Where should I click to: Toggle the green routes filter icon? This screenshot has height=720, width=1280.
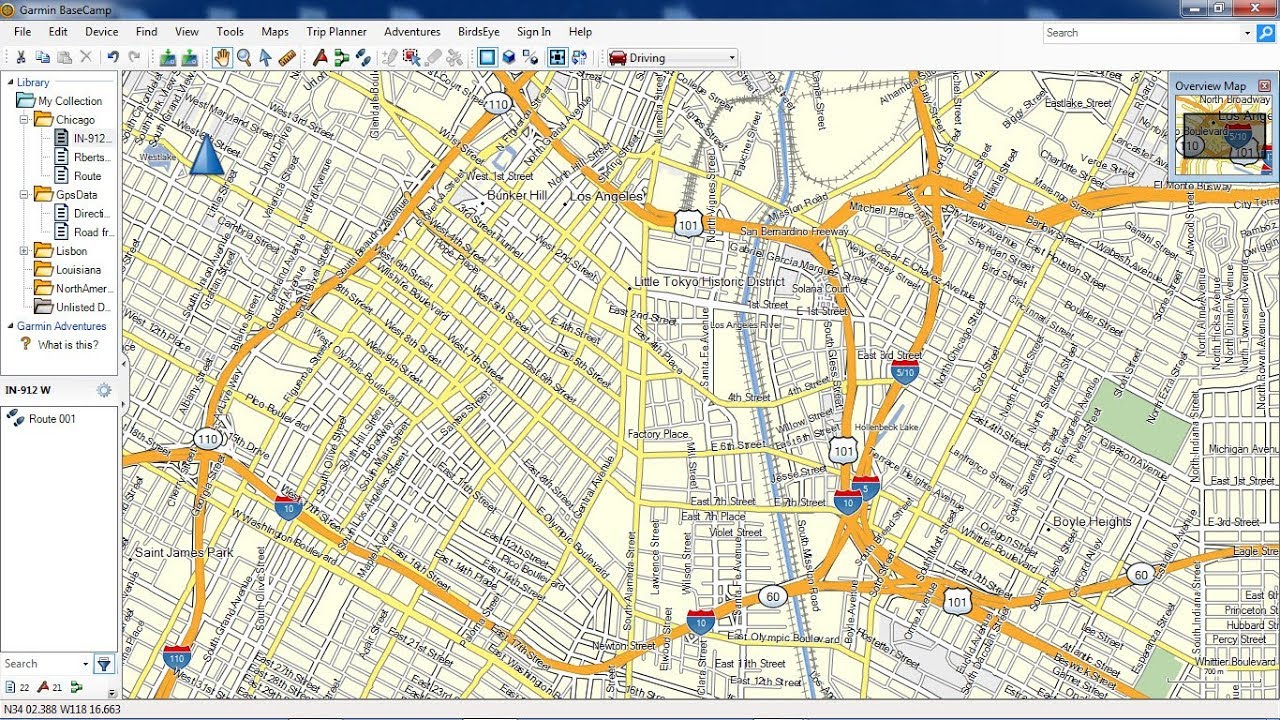[x=77, y=687]
